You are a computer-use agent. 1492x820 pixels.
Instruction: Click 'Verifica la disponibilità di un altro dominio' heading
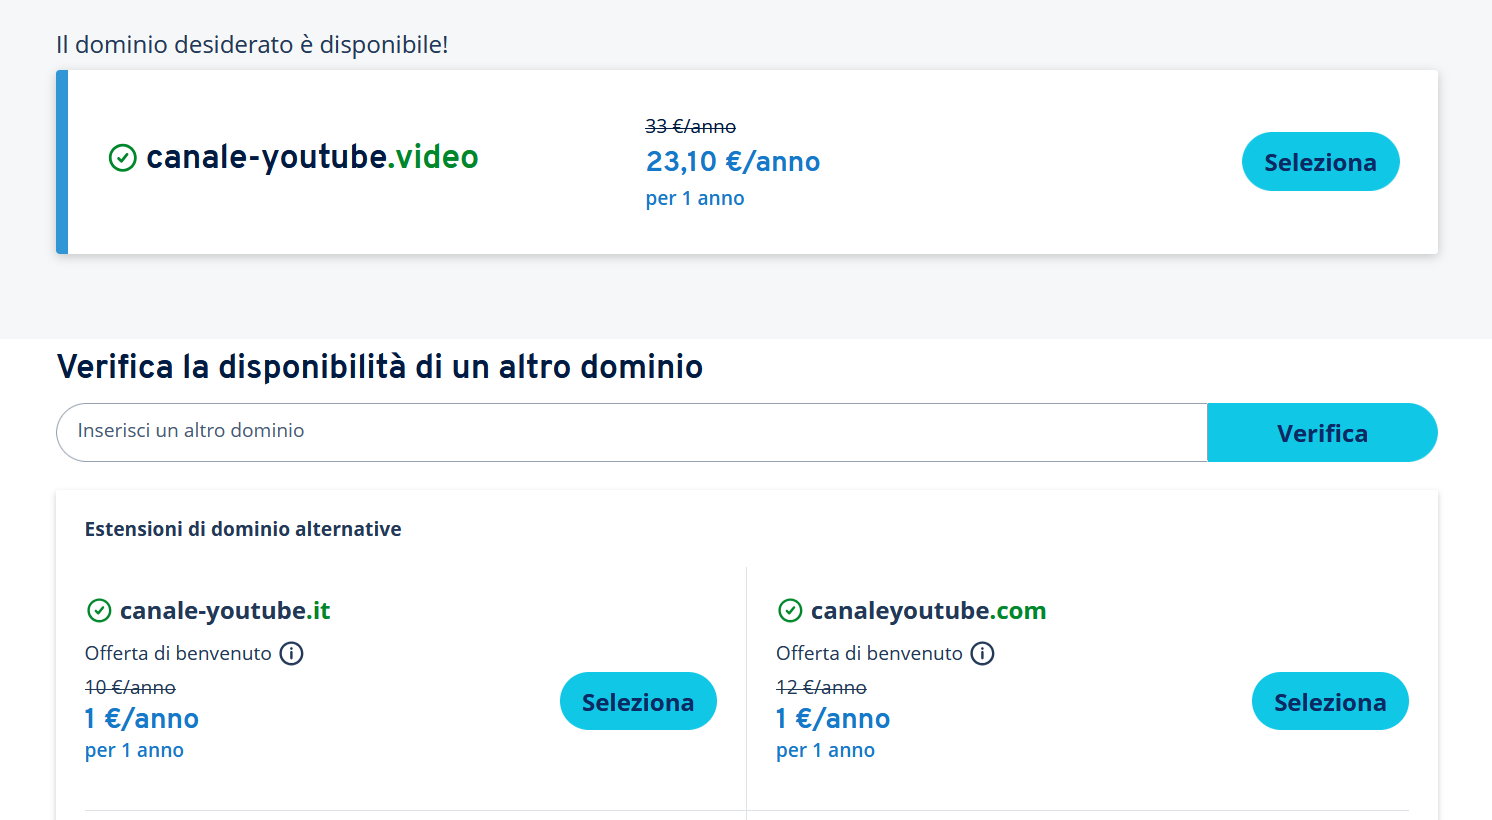380,367
